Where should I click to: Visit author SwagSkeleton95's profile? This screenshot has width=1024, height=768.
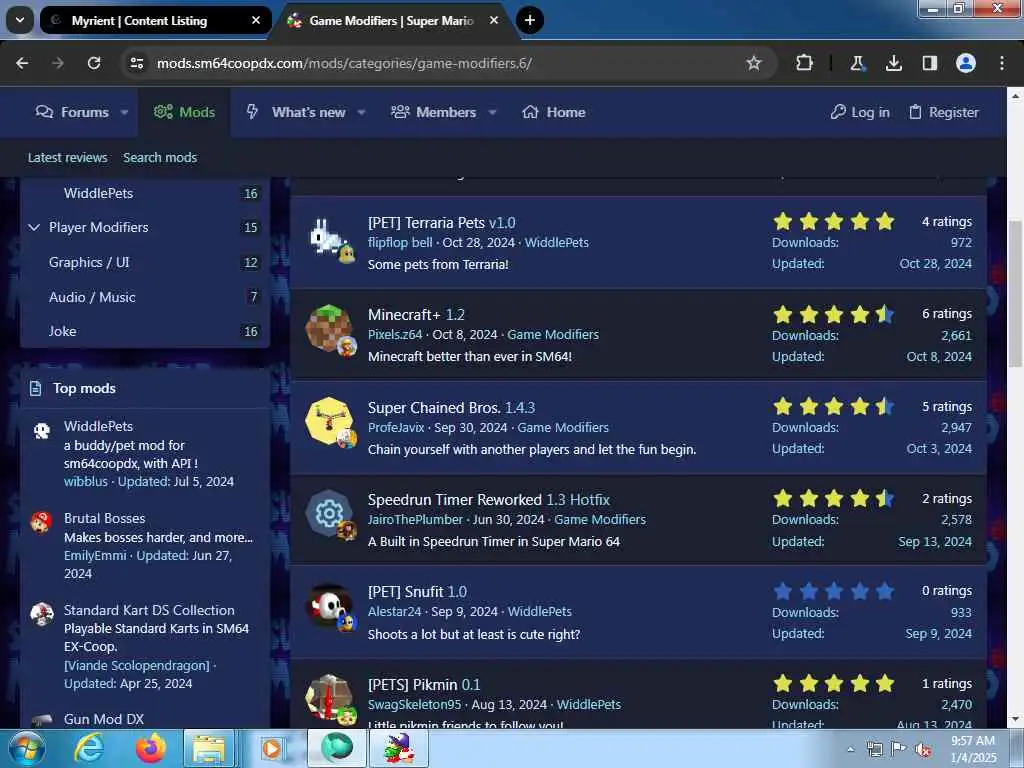[414, 705]
